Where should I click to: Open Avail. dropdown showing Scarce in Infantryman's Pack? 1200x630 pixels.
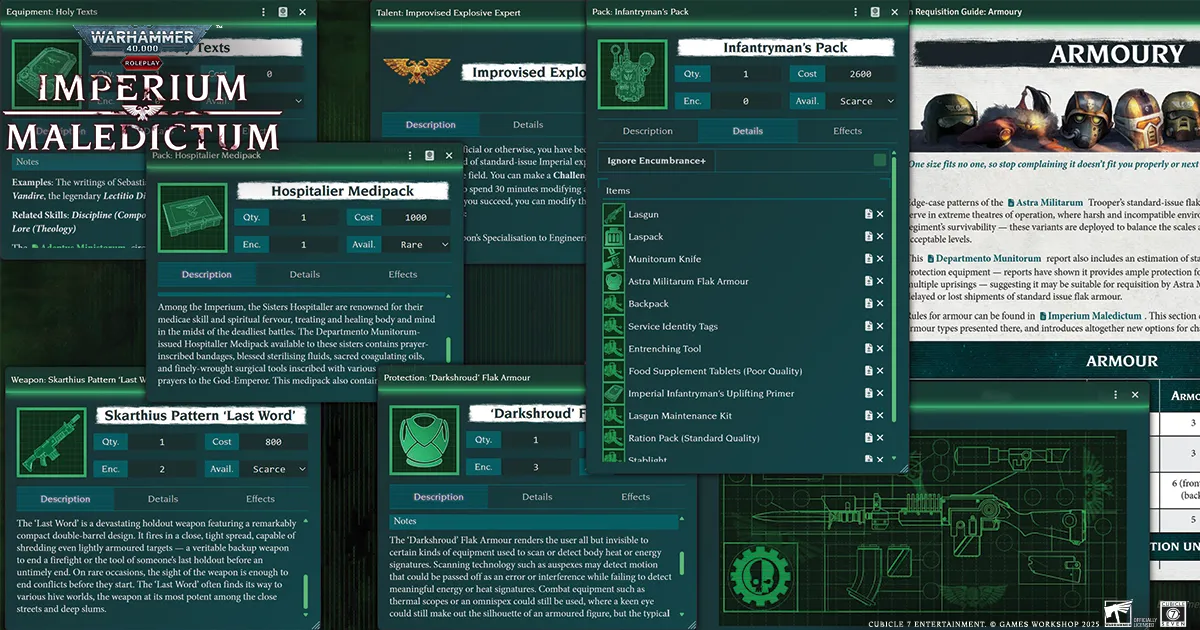[x=863, y=101]
